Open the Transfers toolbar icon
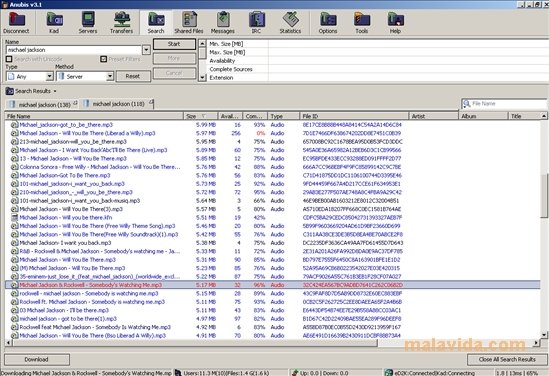The width and height of the screenshot is (549, 376). coord(121,22)
